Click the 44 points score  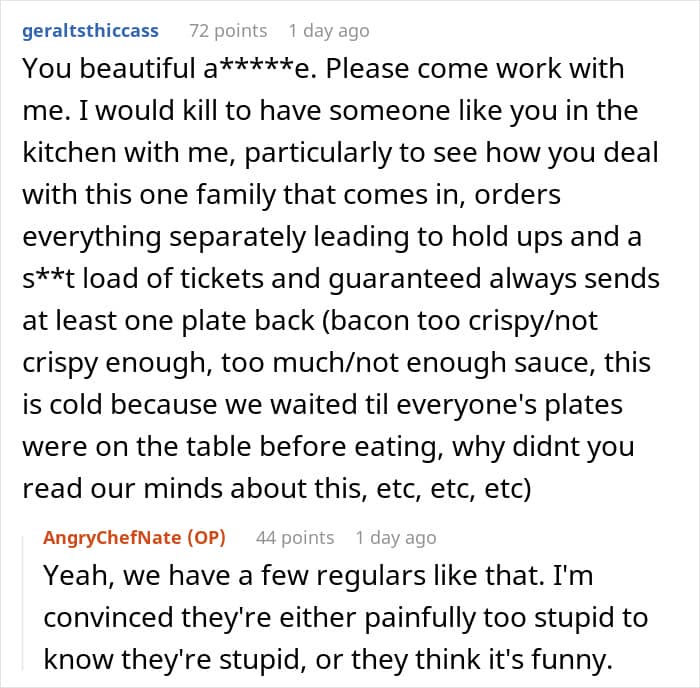(x=294, y=537)
